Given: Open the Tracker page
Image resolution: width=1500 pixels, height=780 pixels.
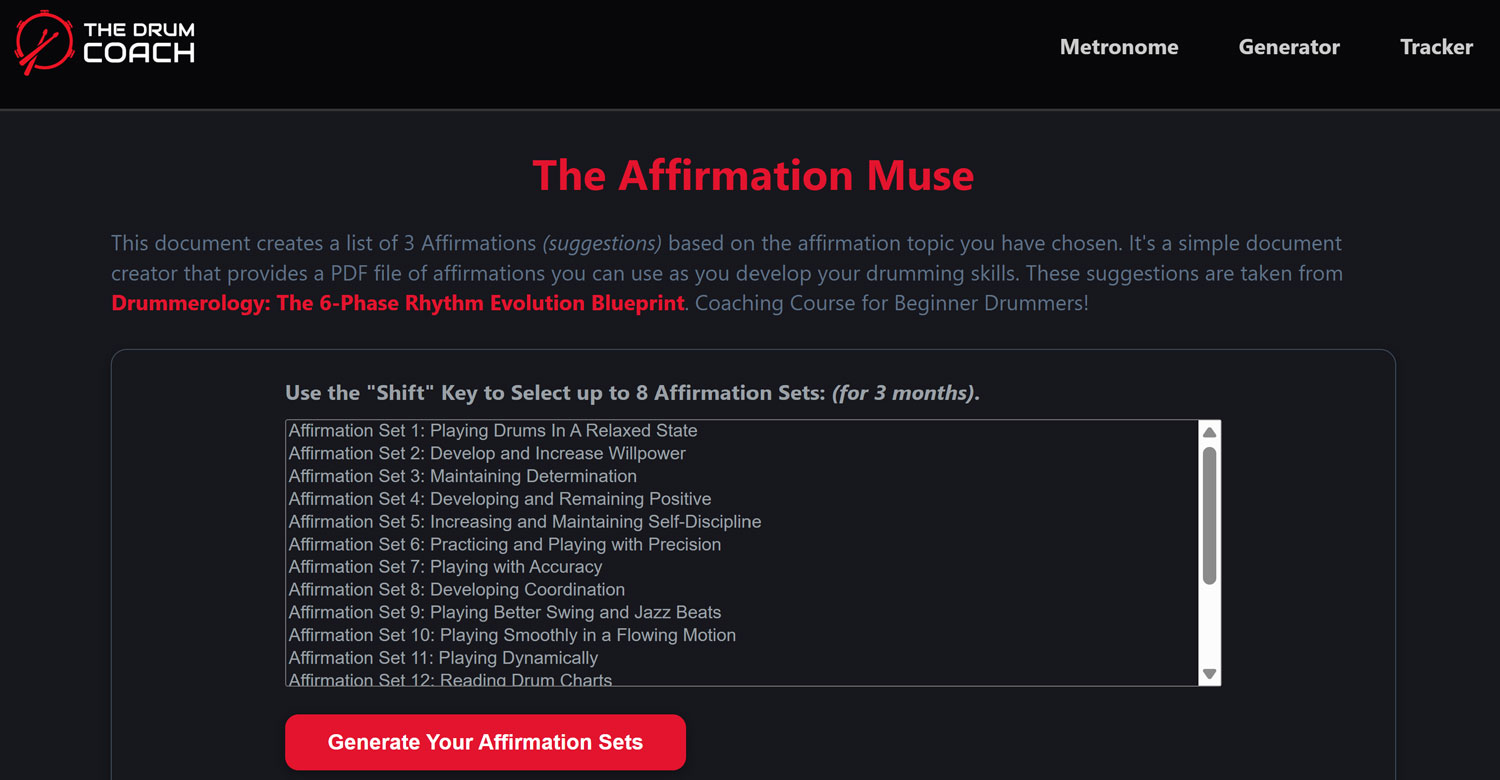Looking at the screenshot, I should [x=1436, y=47].
